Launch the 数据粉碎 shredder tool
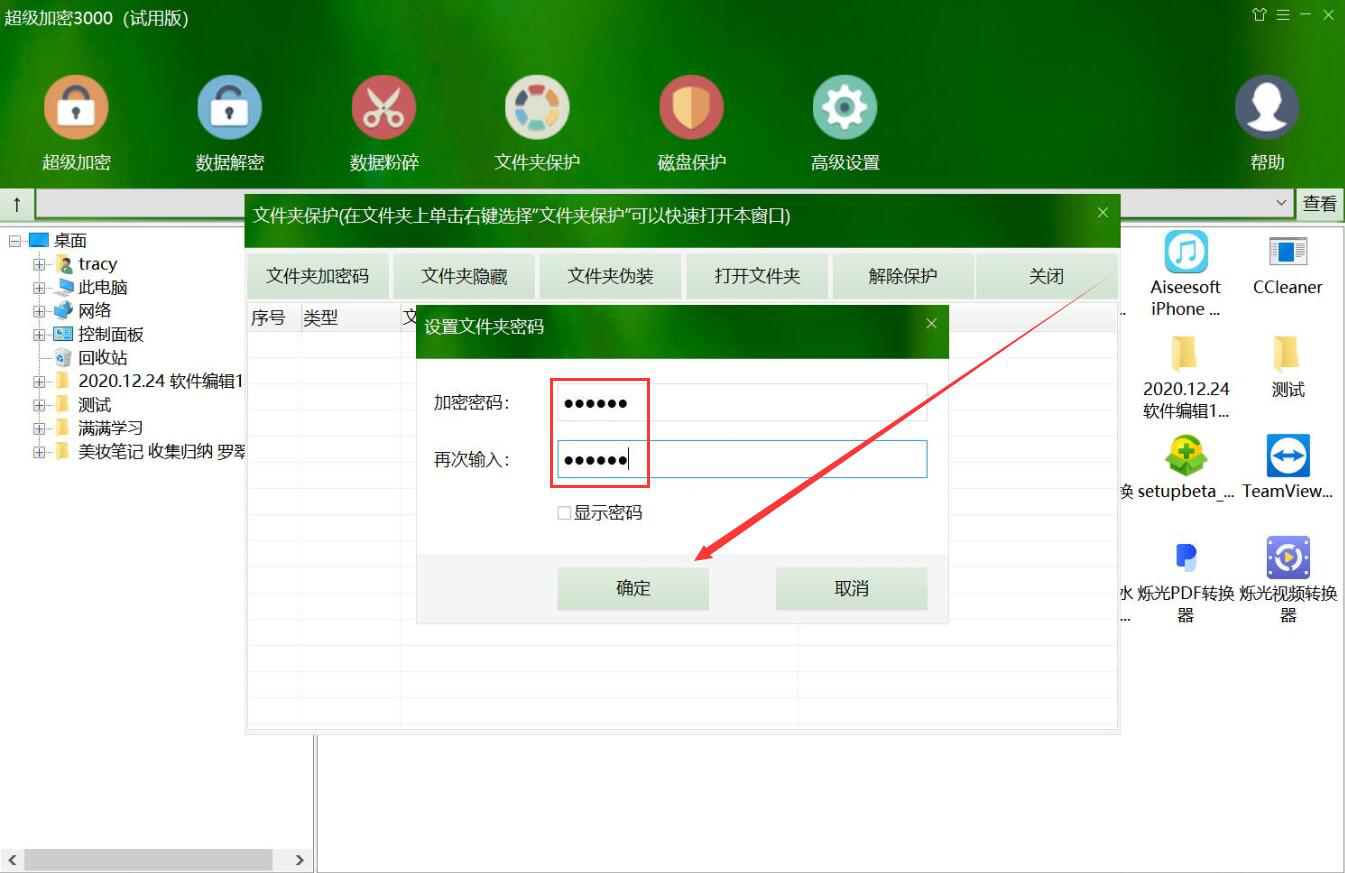Image resolution: width=1345 pixels, height=873 pixels. [384, 123]
